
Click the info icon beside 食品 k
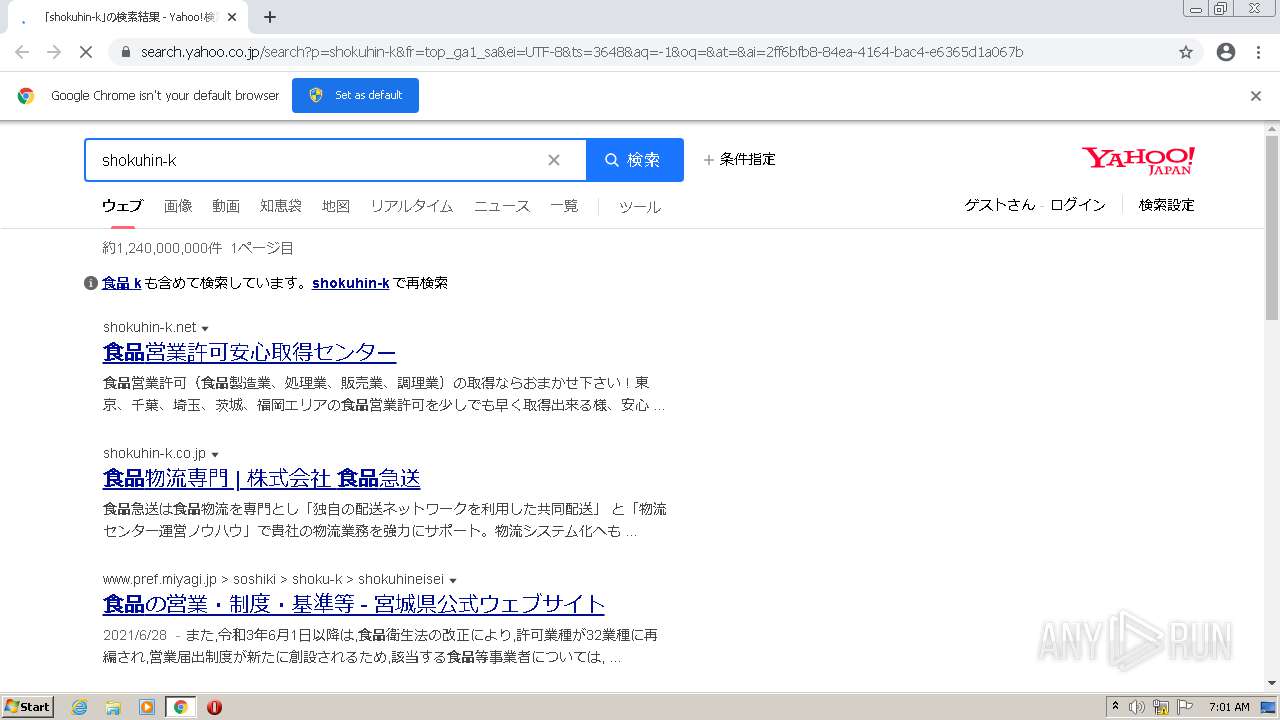(91, 283)
